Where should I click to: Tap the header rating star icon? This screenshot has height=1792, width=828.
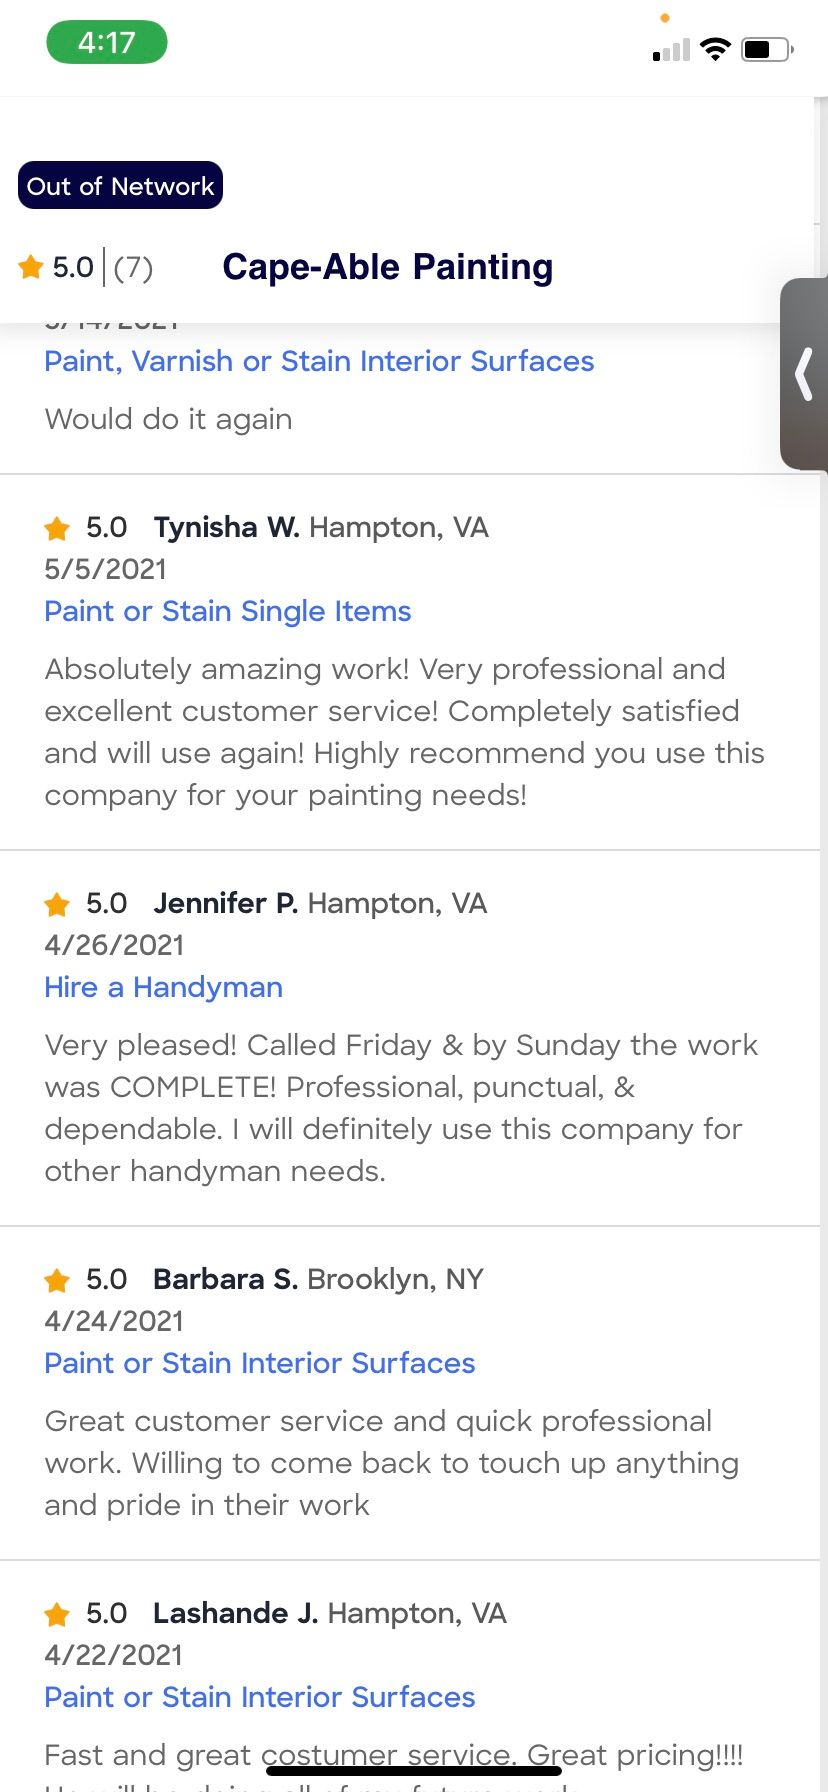[31, 267]
